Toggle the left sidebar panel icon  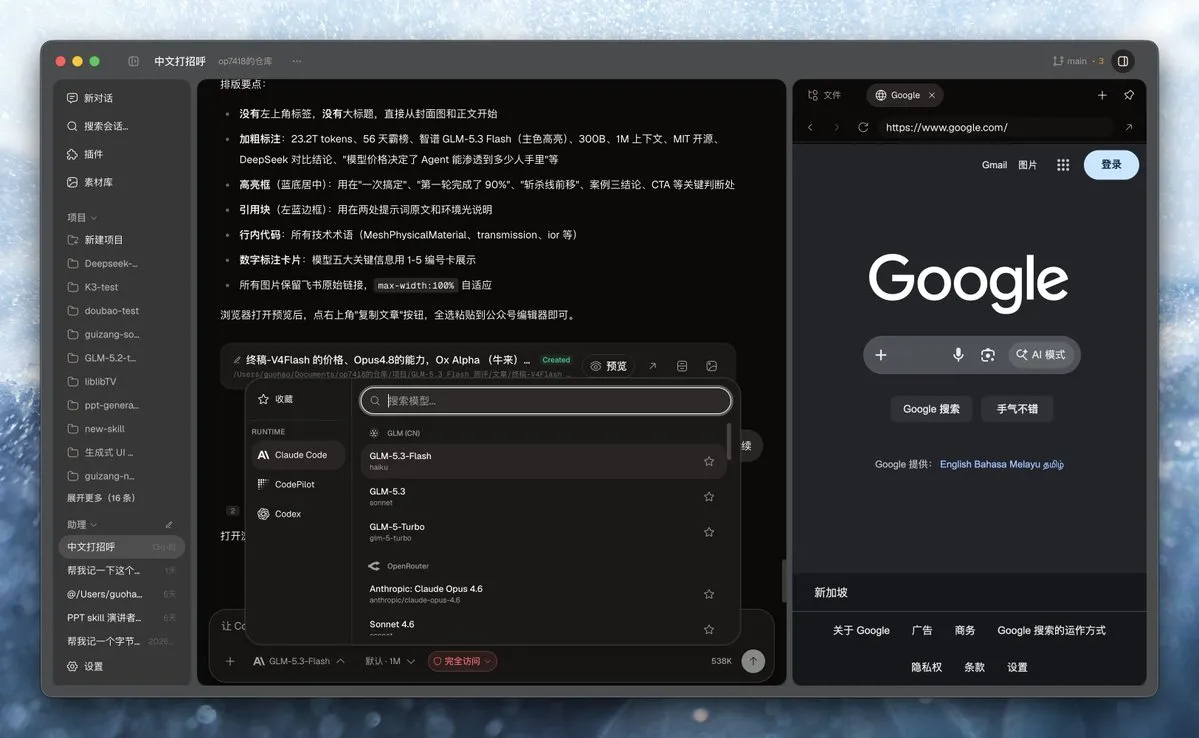[x=133, y=61]
